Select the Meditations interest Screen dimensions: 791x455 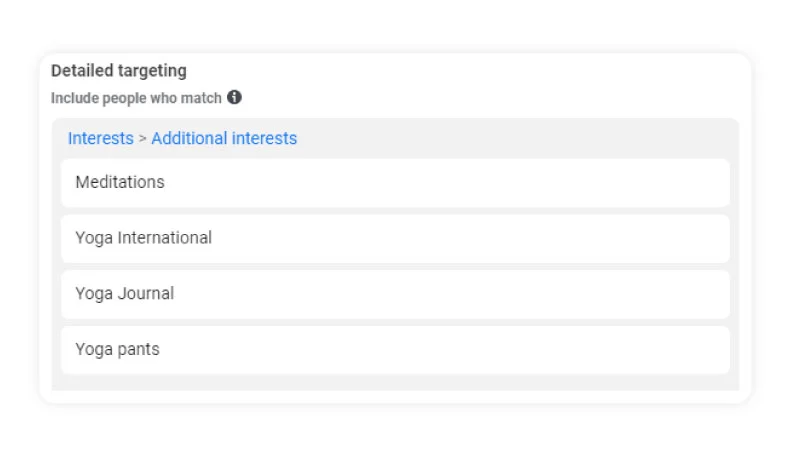tap(396, 183)
